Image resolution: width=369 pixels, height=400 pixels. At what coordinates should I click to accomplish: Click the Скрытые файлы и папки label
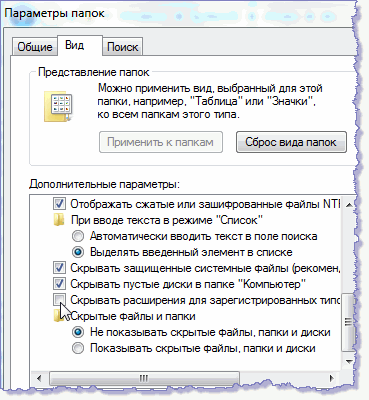coord(133,316)
